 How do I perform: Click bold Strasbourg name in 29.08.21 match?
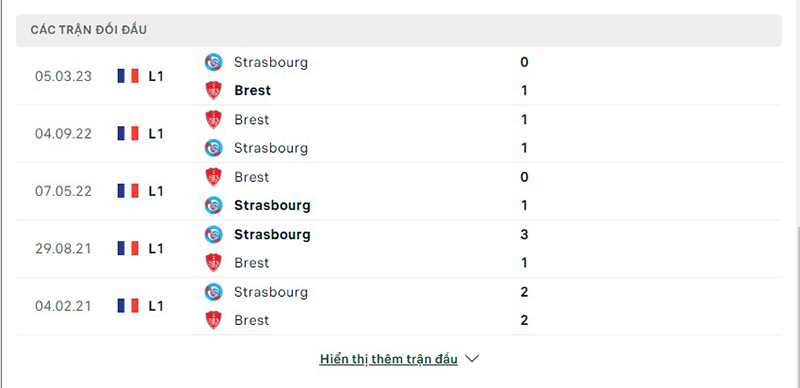[272, 234]
